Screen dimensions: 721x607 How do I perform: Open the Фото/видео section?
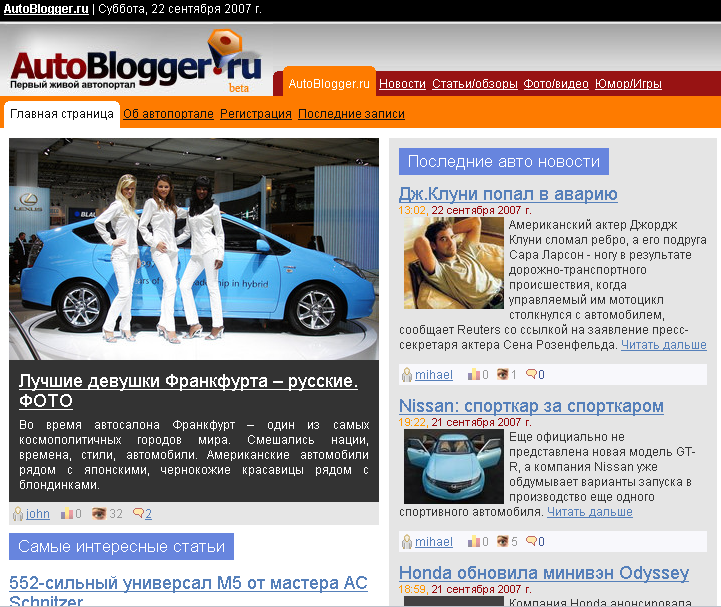556,84
